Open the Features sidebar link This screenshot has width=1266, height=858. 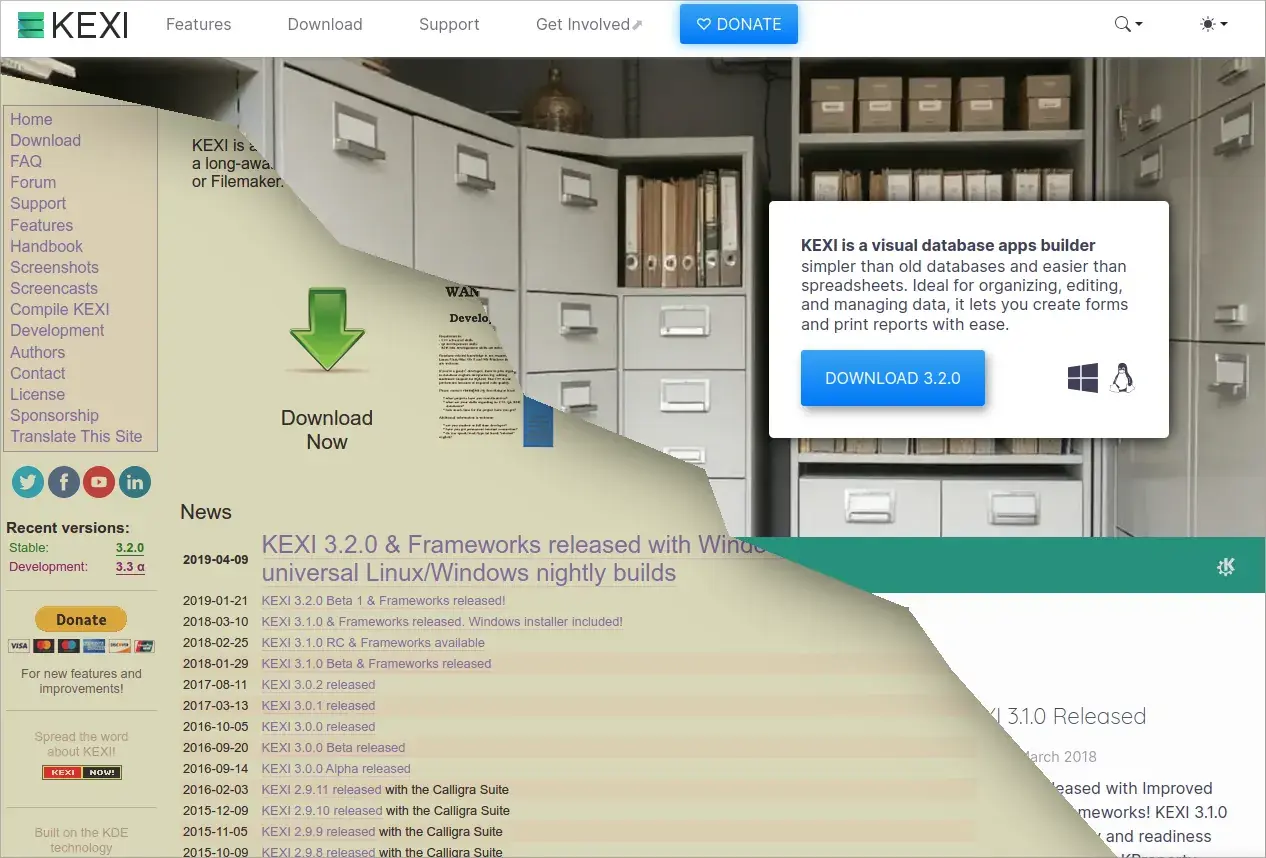pyautogui.click(x=41, y=225)
